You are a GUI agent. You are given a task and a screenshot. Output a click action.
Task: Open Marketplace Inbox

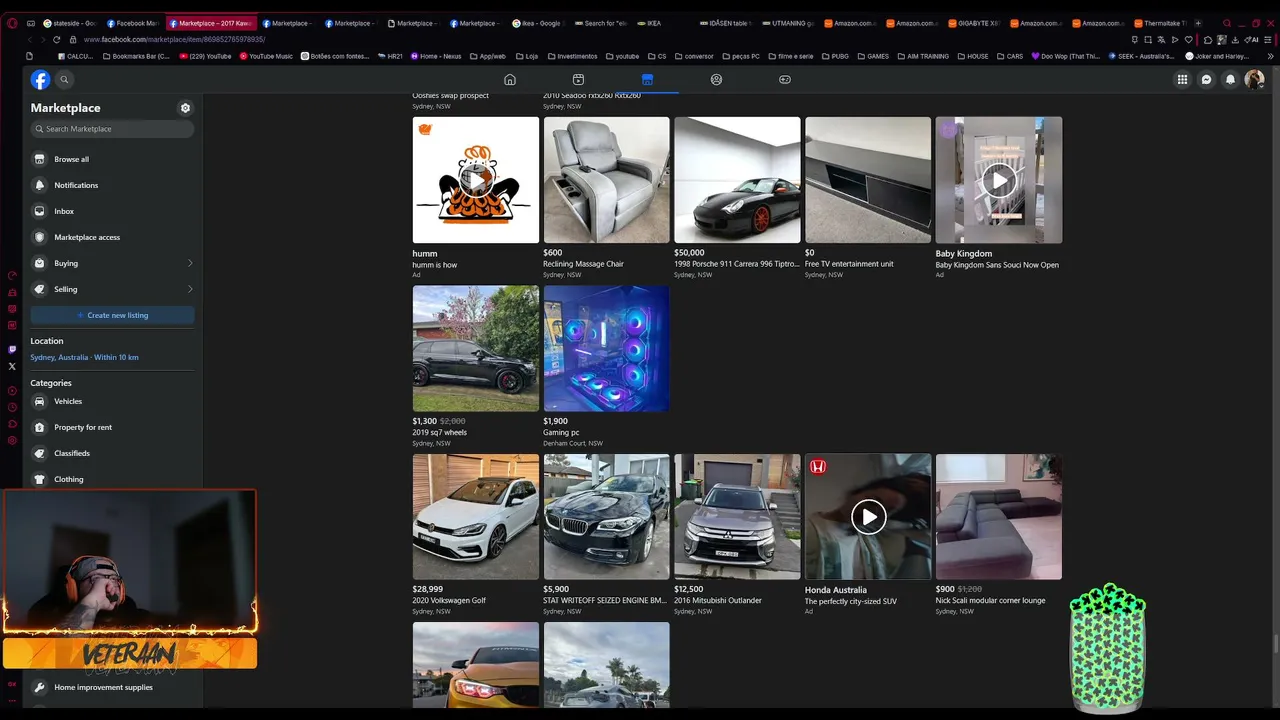(x=112, y=211)
